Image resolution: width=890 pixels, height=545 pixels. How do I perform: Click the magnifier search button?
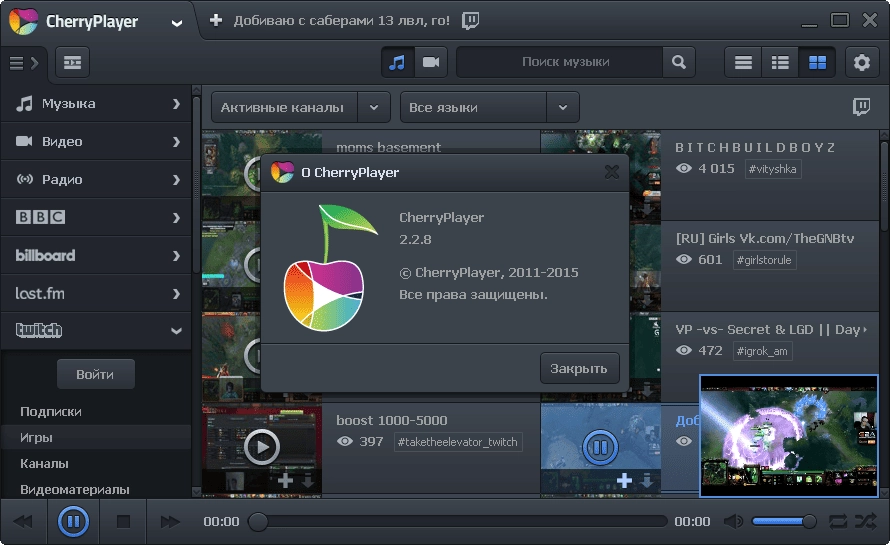[679, 62]
